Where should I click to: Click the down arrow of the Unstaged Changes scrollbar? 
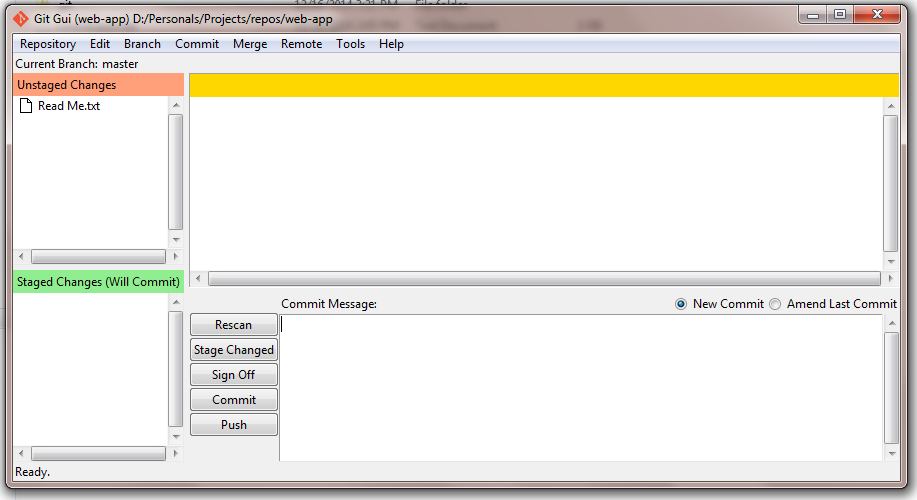coord(176,240)
